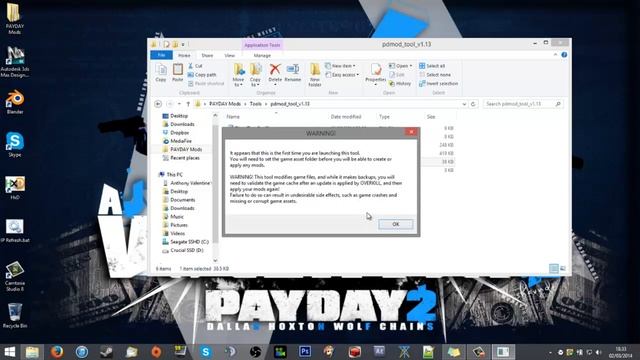The image size is (640, 360).
Task: Click the Application Tools contextual tab
Action: (262, 45)
